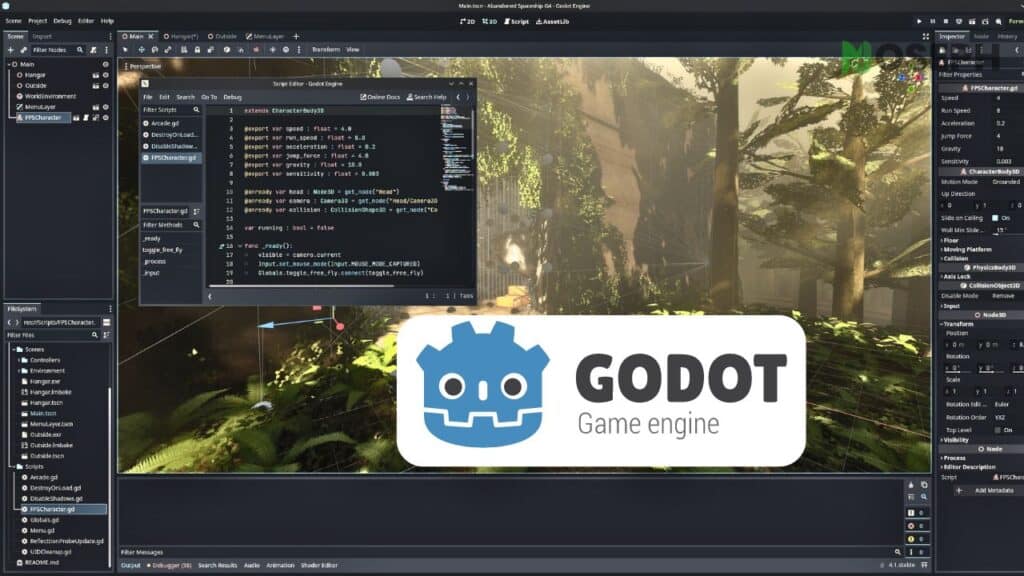Open the Go To menu in the Script Editor

point(209,97)
